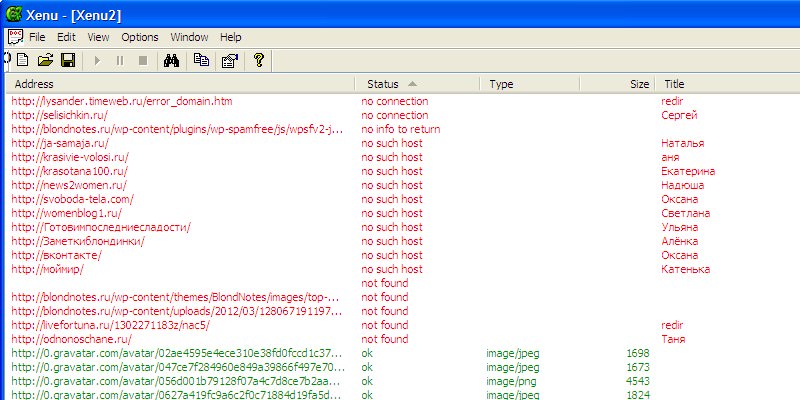Click the title cell Сергей
Viewport: 800px width, 400px height.
[x=679, y=115]
